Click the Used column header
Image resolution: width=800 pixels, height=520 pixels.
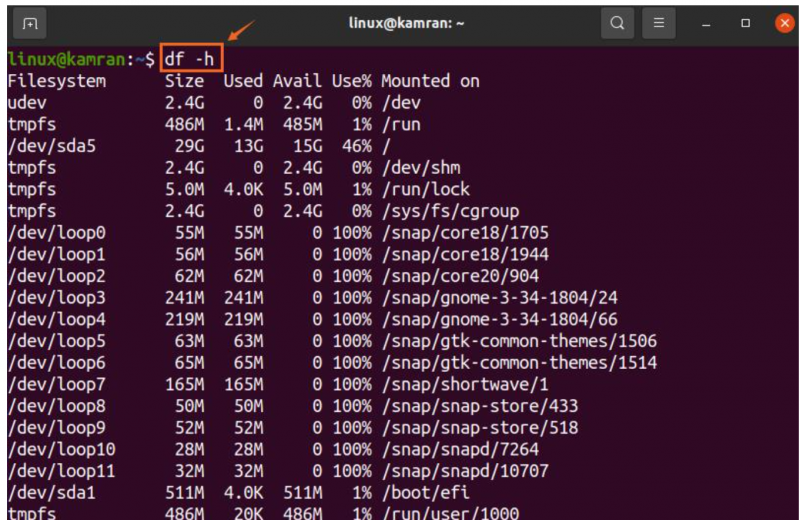tap(243, 81)
